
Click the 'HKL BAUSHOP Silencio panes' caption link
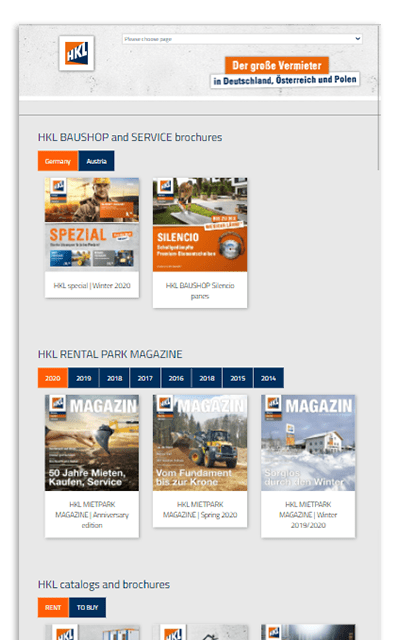(200, 291)
